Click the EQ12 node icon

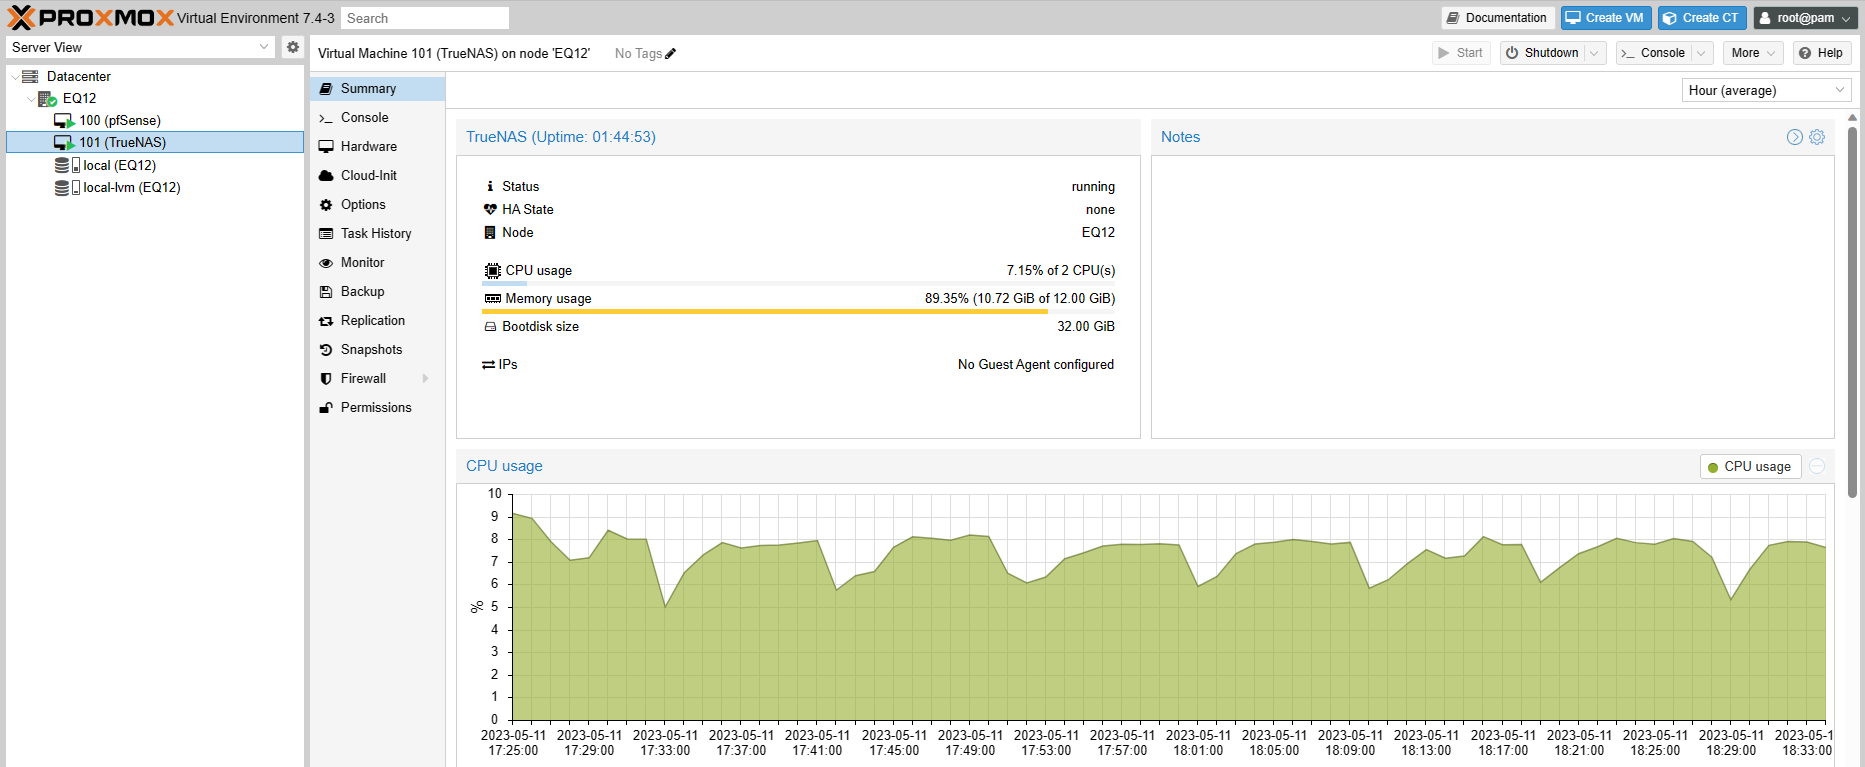(47, 98)
